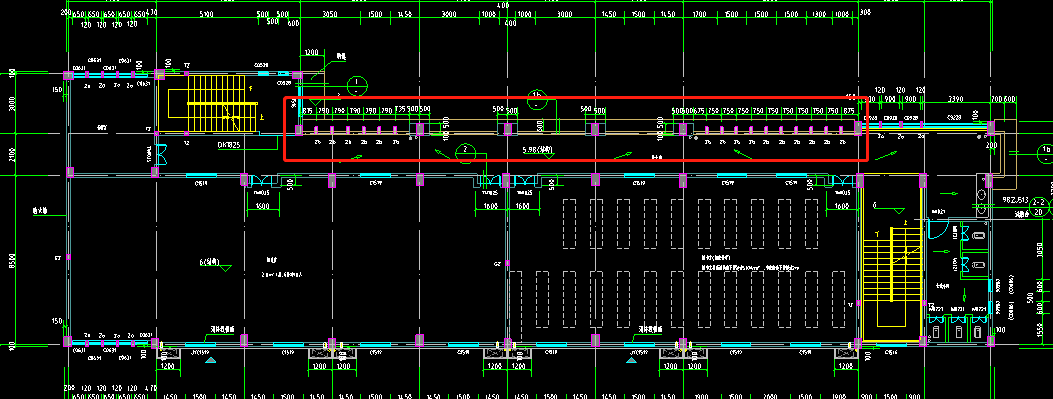Screen dimensions: 1053x399
Task: Click the circled section marker numbered 2
Action: [465, 150]
